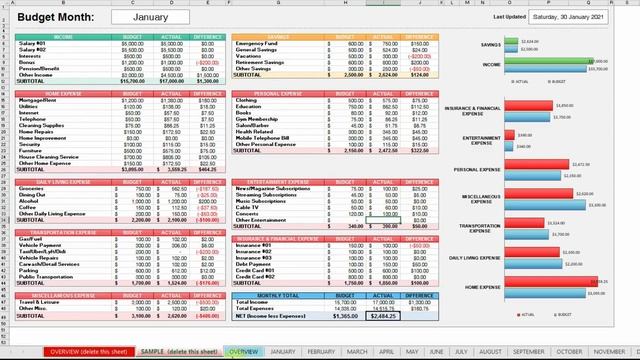Select the Total Expenses row label
The height and width of the screenshot is (360, 640).
[255, 308]
